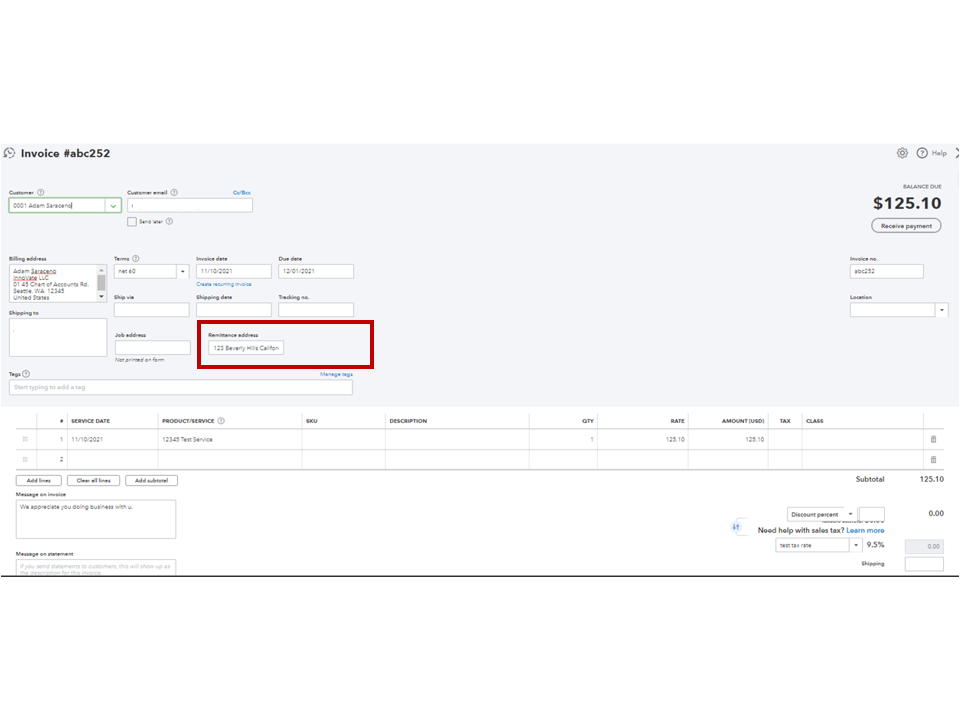The width and height of the screenshot is (960, 720).
Task: Click the Customer email field
Action: [190, 206]
